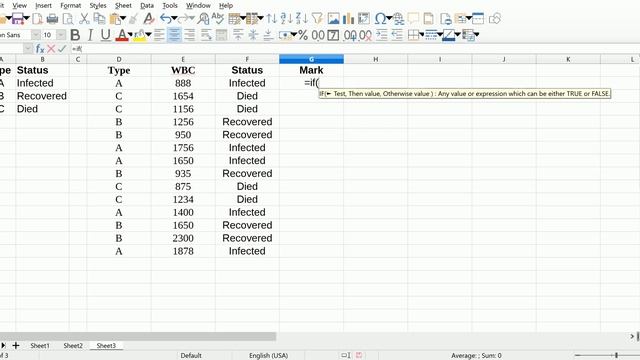This screenshot has width=640, height=360.
Task: Click Average; Sum: 0 status field
Action: [476, 356]
